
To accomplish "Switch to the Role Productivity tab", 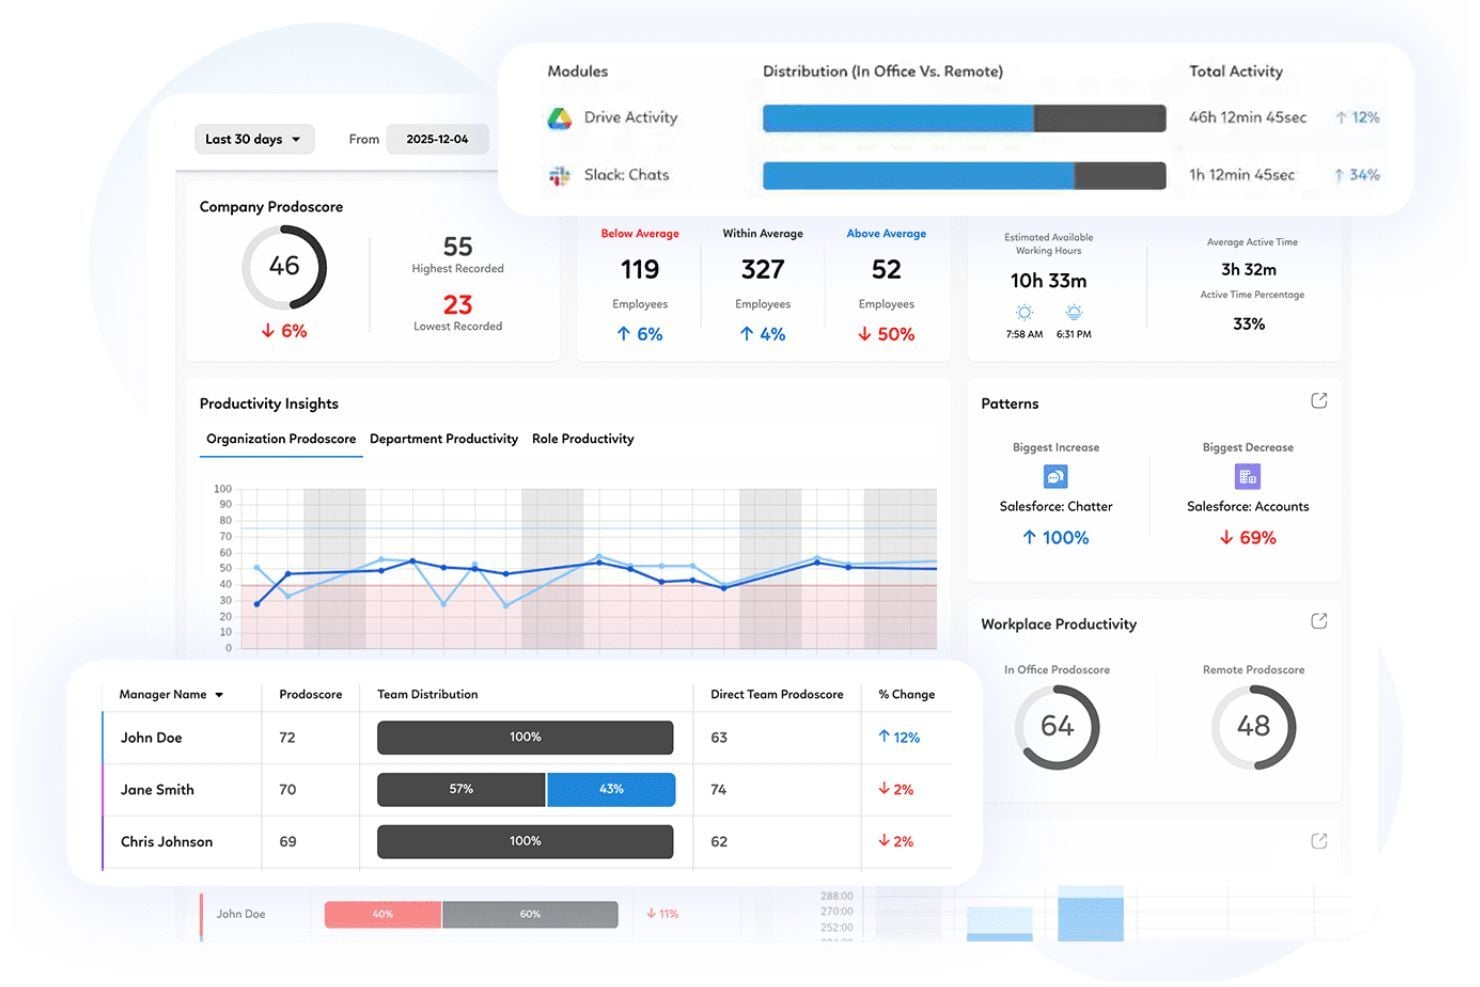I will 583,438.
